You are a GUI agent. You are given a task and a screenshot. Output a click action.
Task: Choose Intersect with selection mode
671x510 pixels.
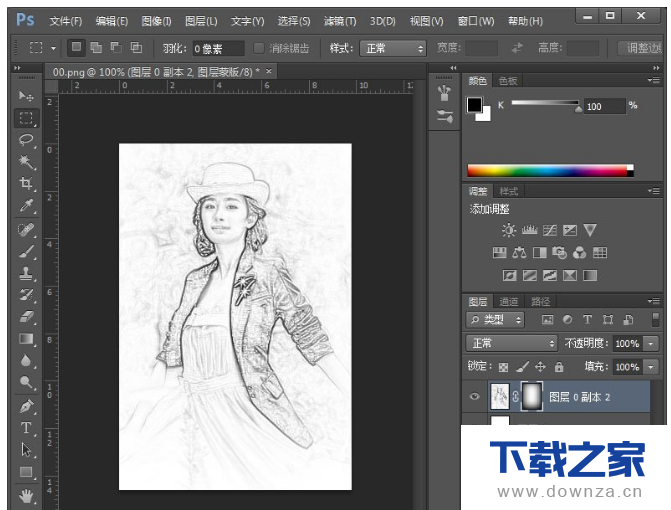click(136, 47)
